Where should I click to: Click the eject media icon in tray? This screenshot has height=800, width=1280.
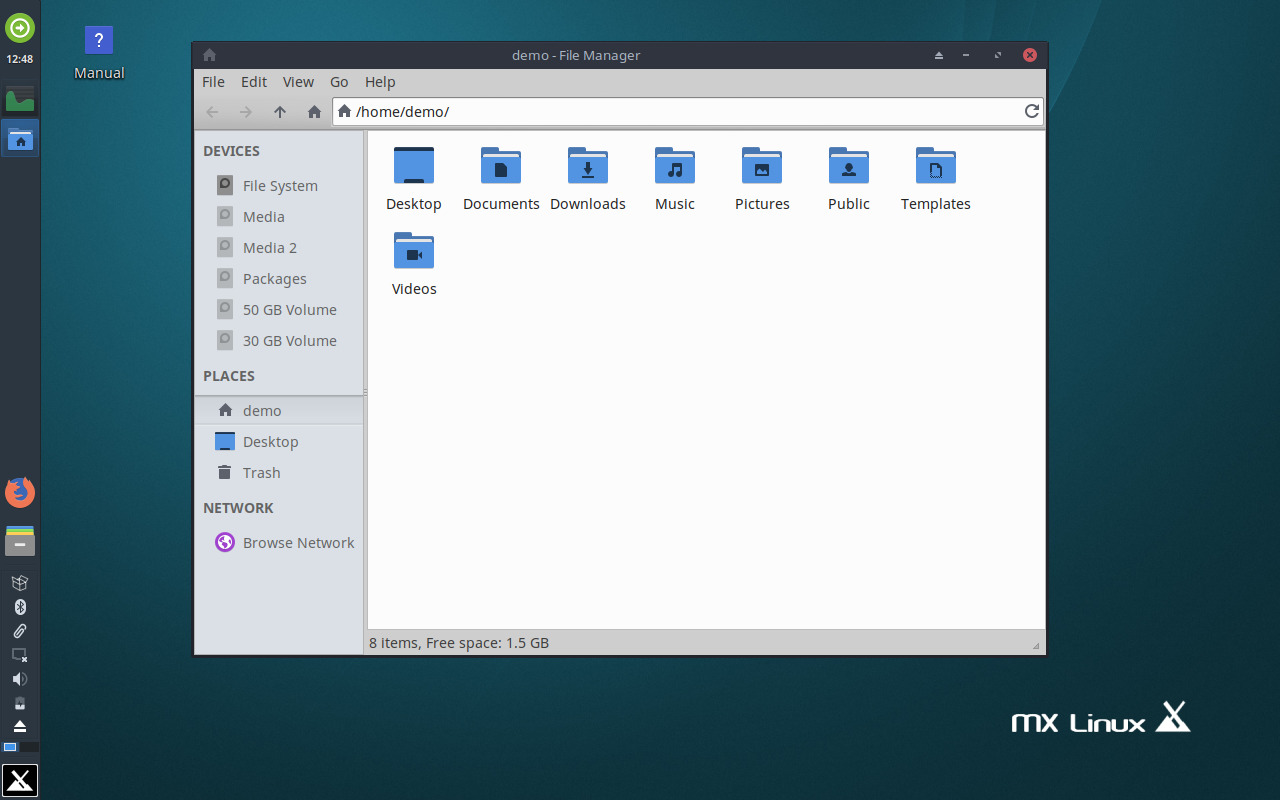[20, 725]
